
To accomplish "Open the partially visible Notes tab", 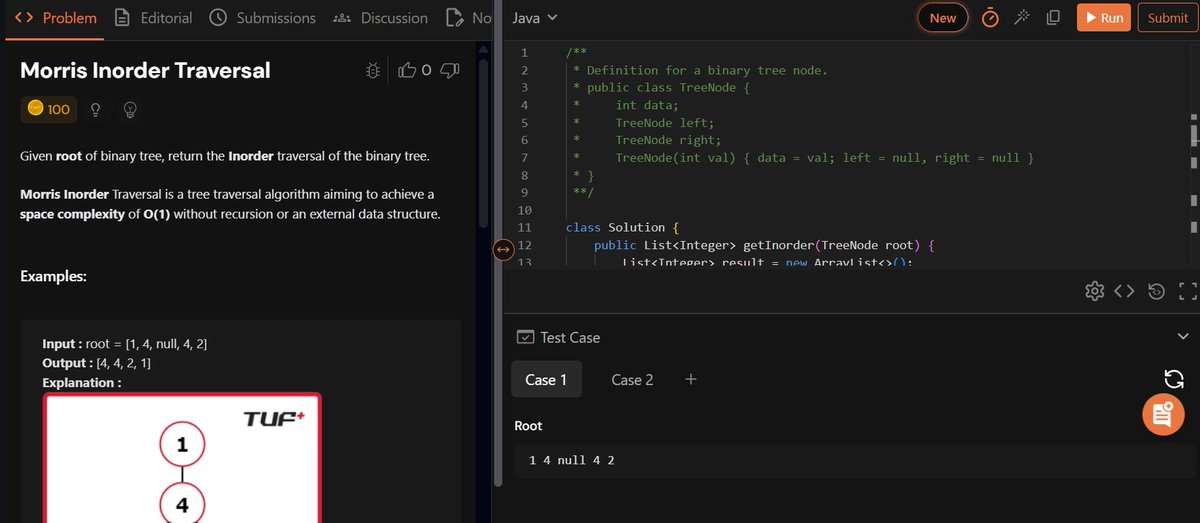I will [468, 18].
